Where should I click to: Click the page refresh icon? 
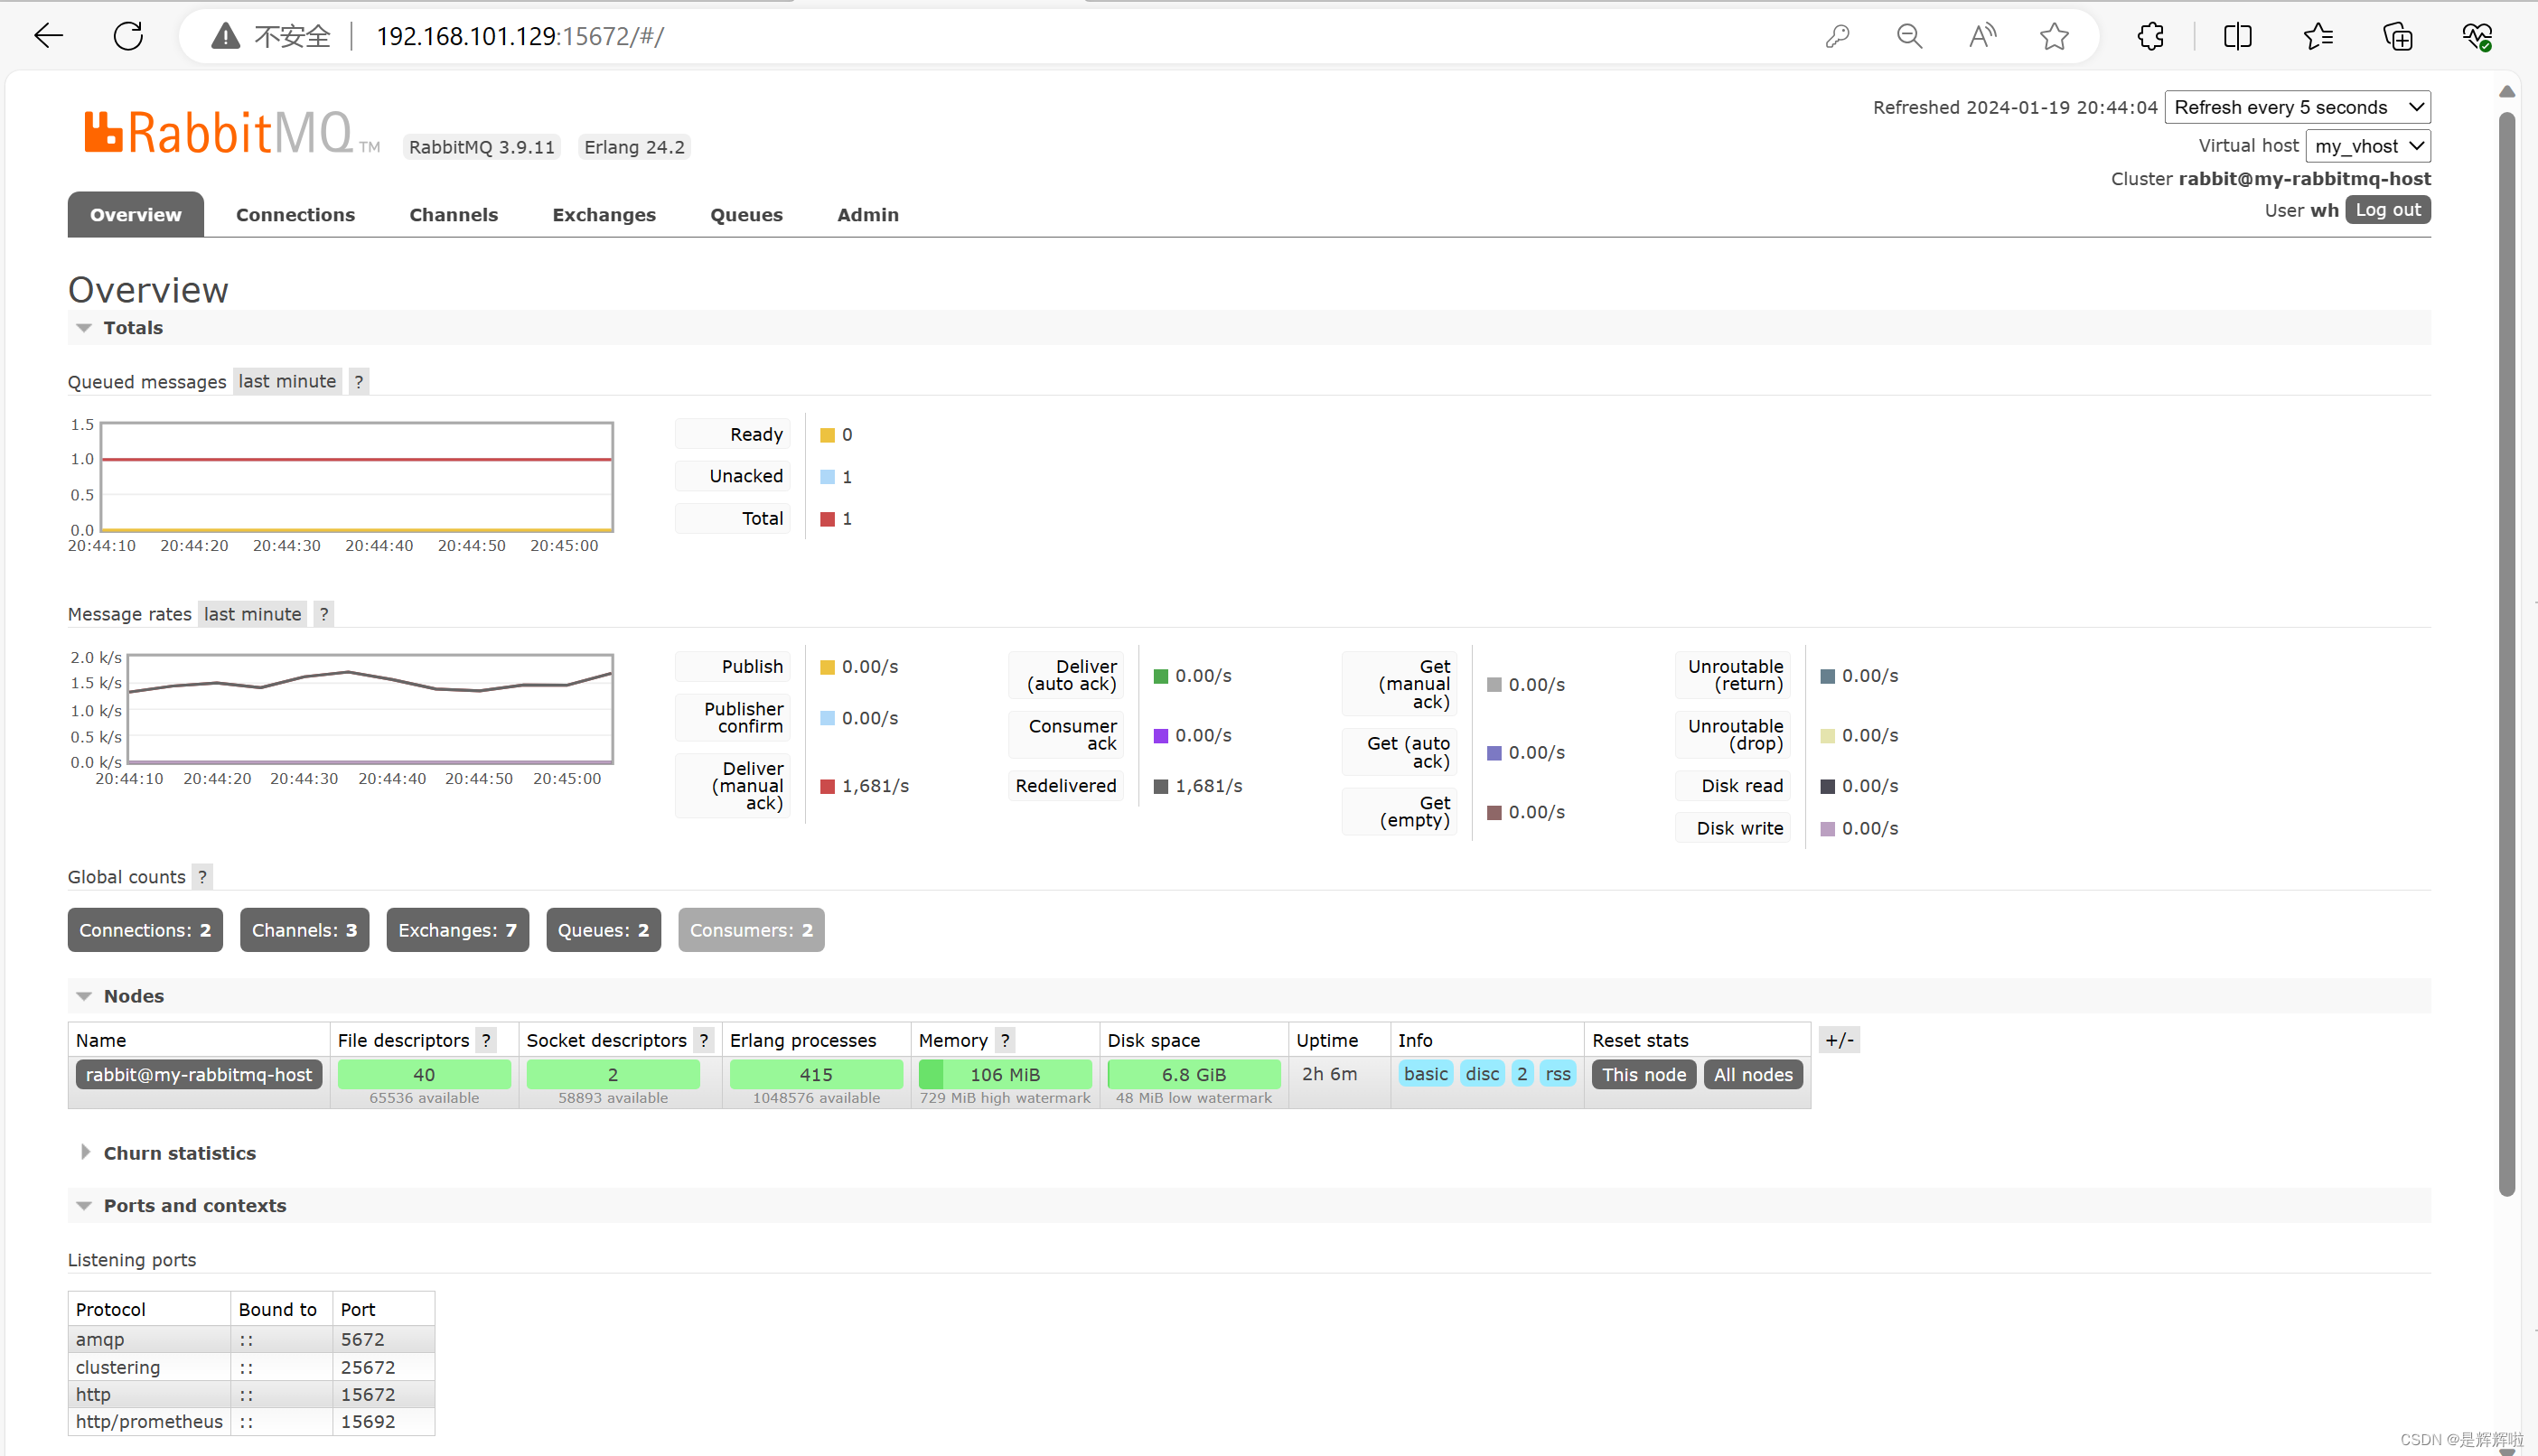point(128,36)
